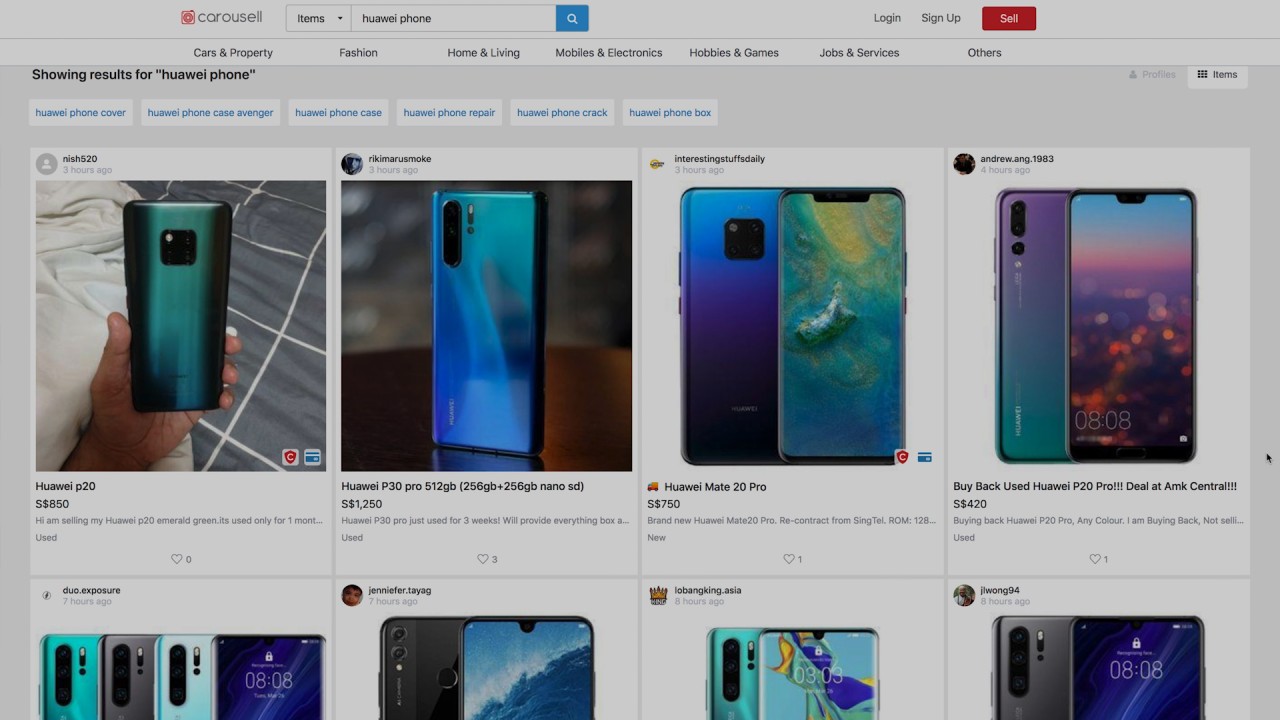Open the Huawei P30 pro listing photo

click(486, 326)
